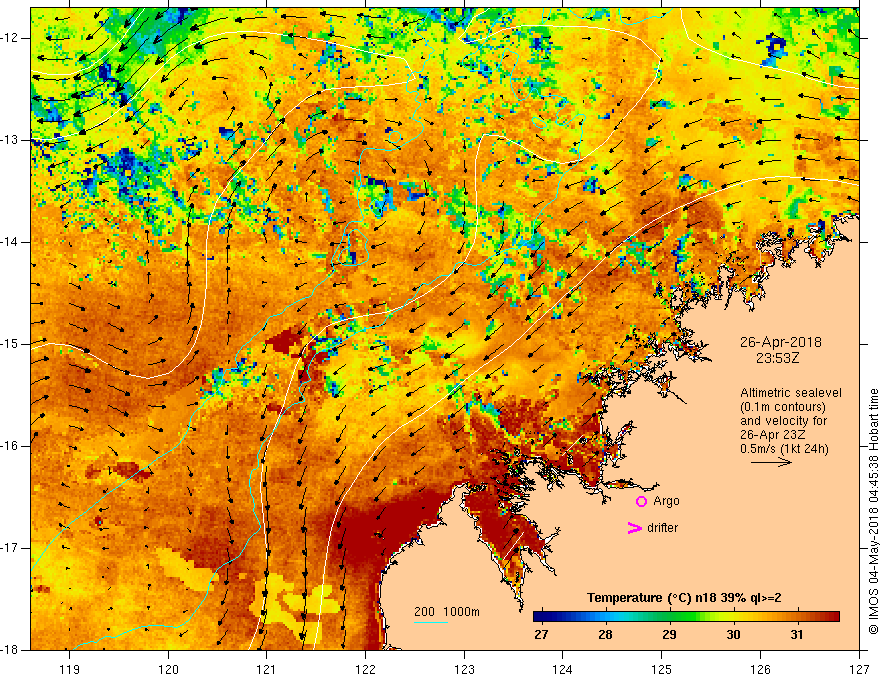Click latitude axis label -12
This screenshot has width=880, height=680.
(10, 38)
